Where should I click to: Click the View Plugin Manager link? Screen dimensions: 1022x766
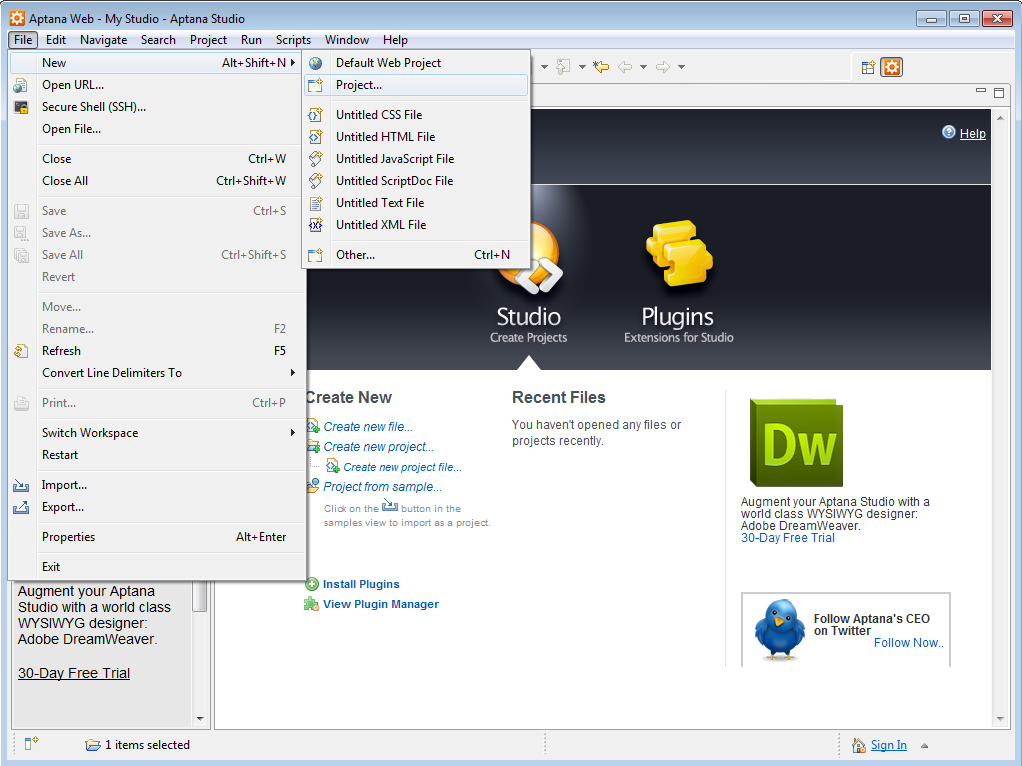coord(381,604)
